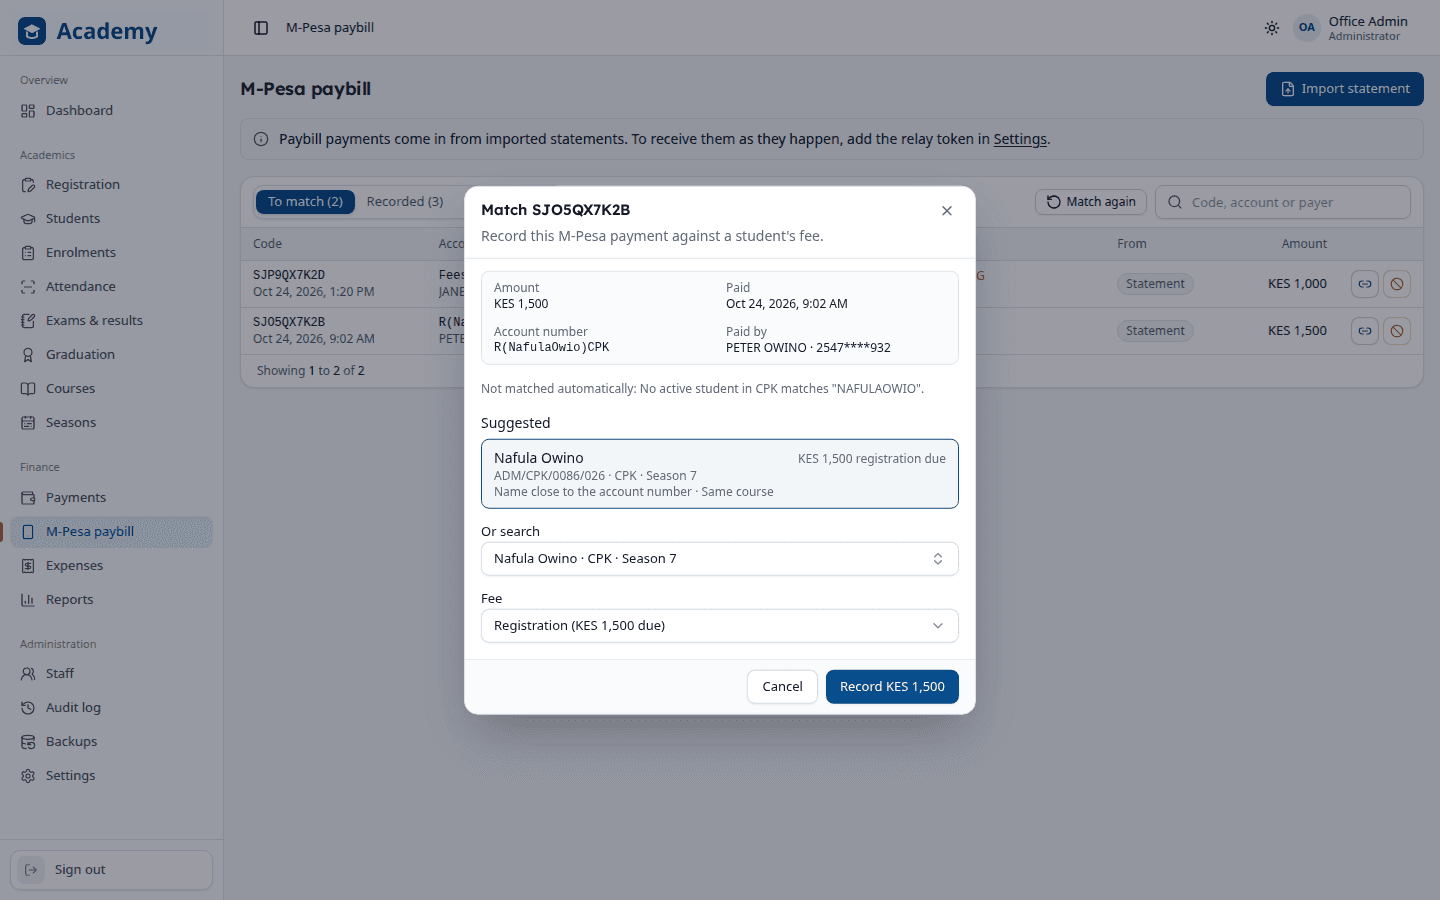Image resolution: width=1440 pixels, height=900 pixels.
Task: Click the match link icon for KES 1,500 row
Action: [1365, 331]
